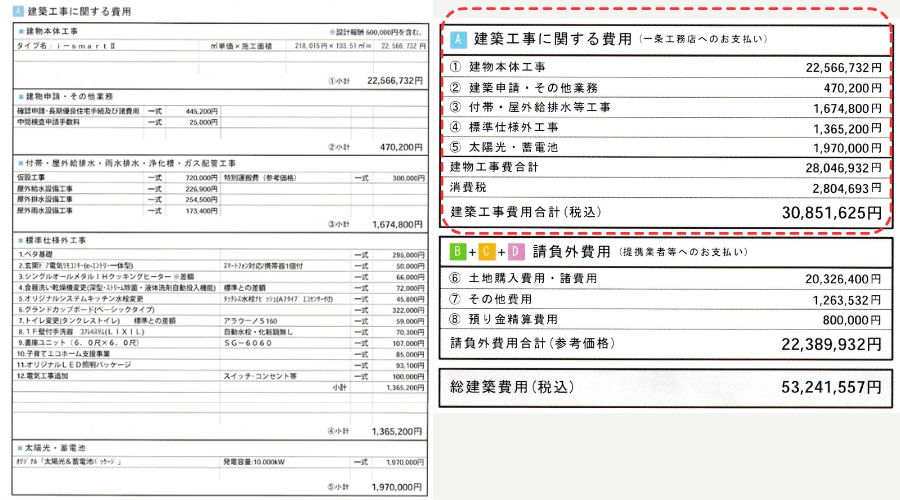Click the 720,000円 amount for 仮設工事
Image resolution: width=900 pixels, height=500 pixels.
201,178
